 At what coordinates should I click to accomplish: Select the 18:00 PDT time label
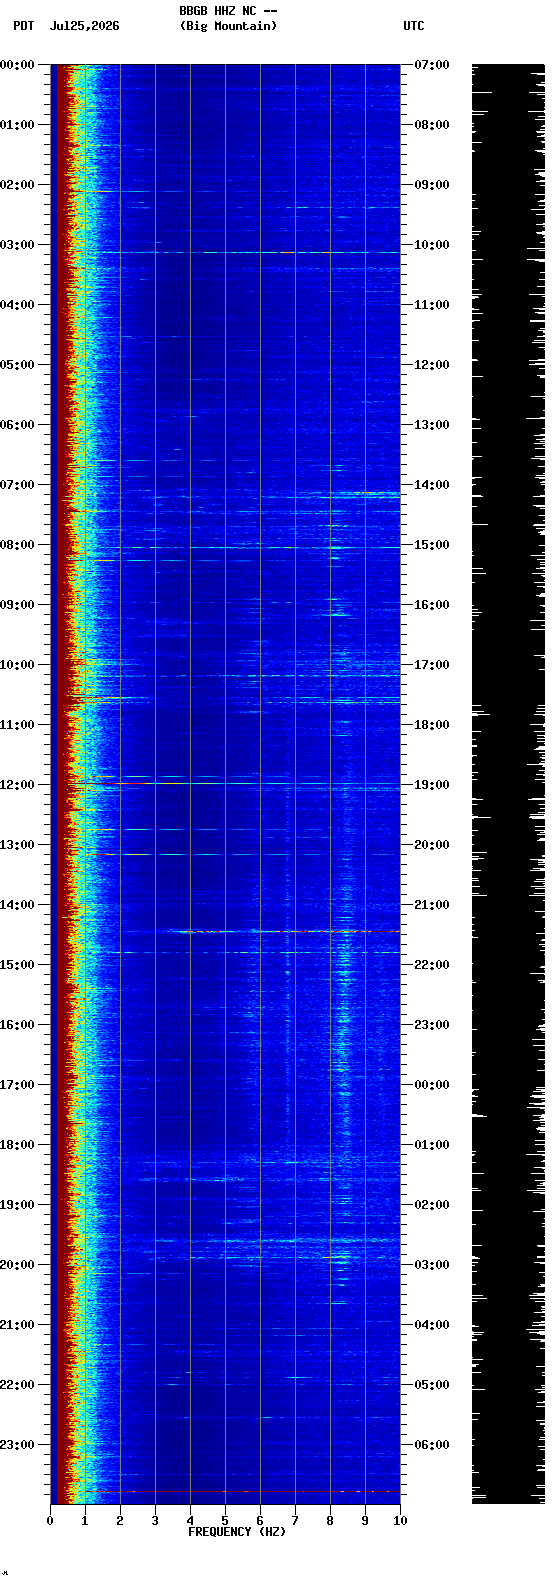pyautogui.click(x=17, y=1145)
